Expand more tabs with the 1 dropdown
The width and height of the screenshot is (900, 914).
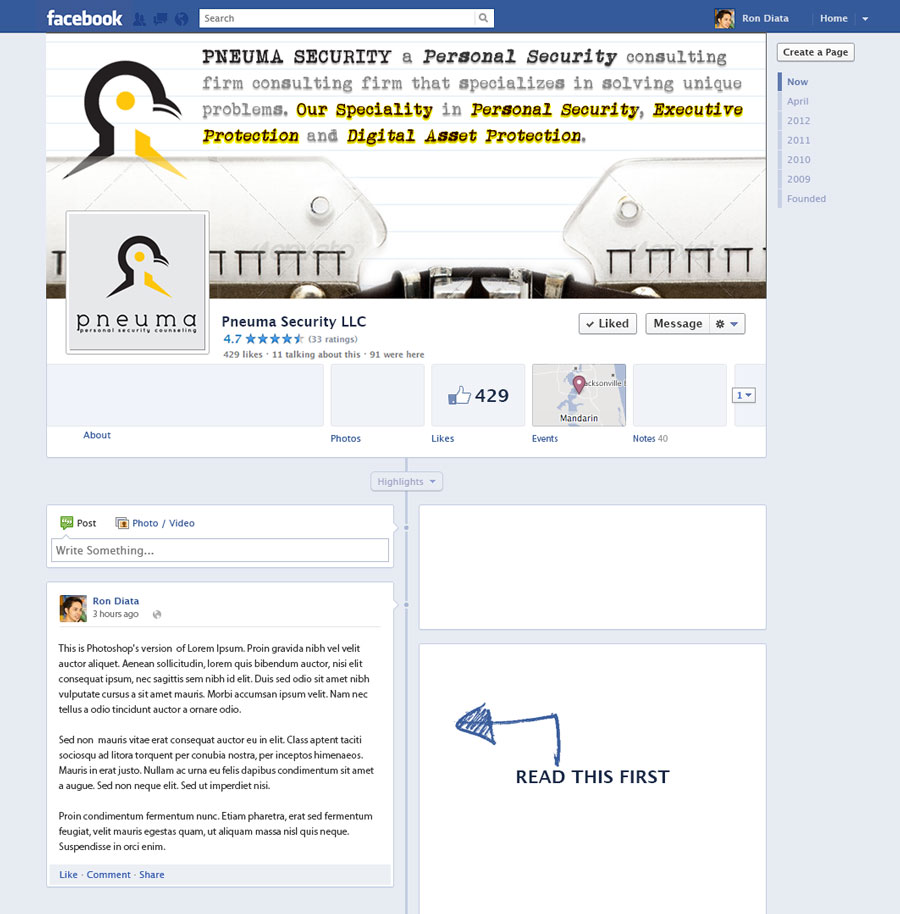[x=744, y=396]
